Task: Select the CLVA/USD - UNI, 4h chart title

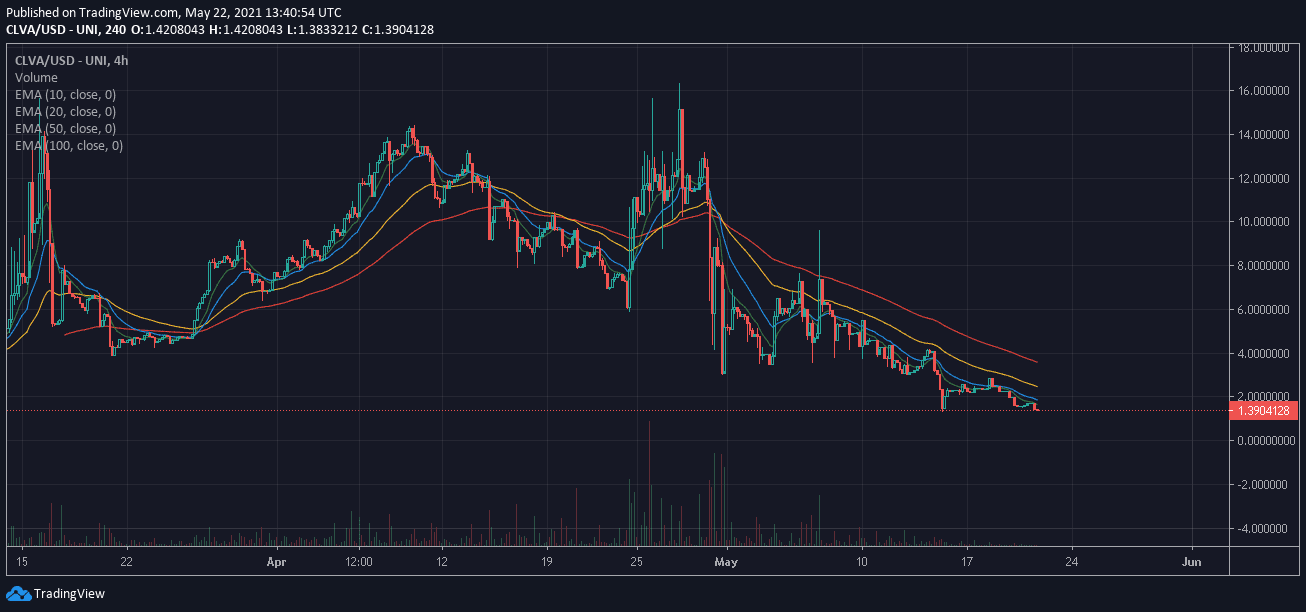Action: click(71, 61)
